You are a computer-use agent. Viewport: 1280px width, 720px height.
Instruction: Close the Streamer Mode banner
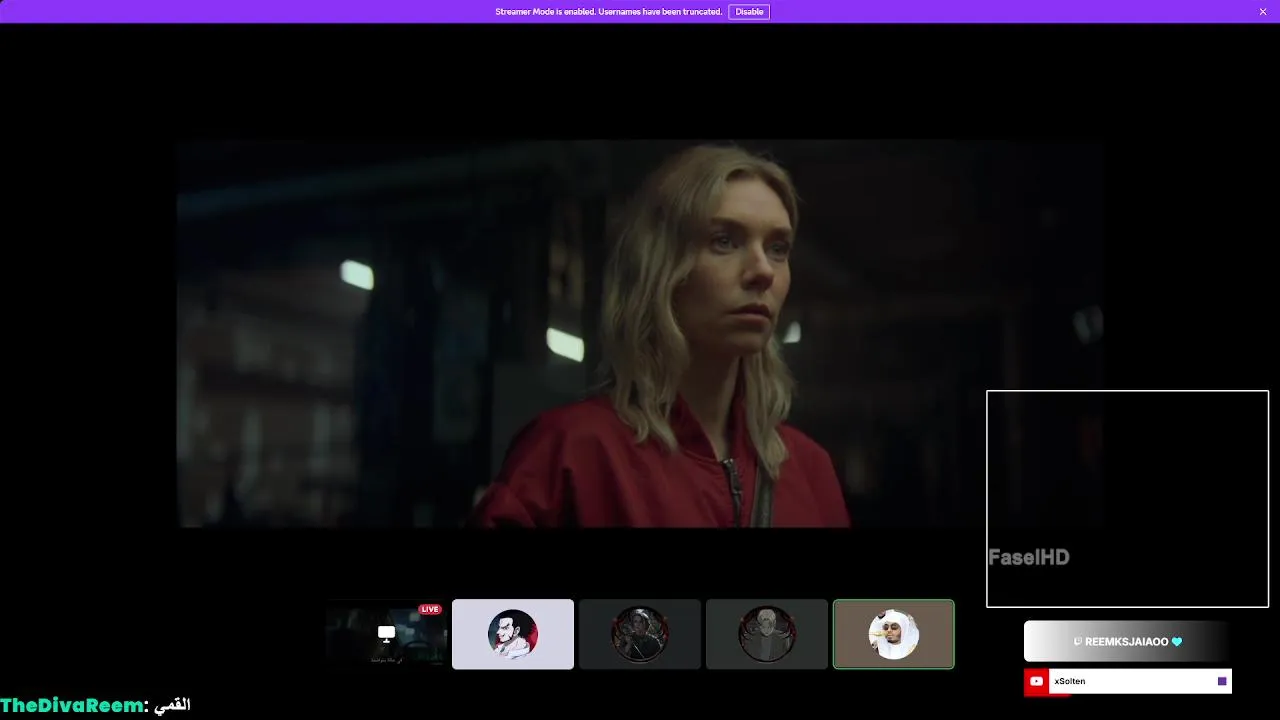(x=1263, y=12)
